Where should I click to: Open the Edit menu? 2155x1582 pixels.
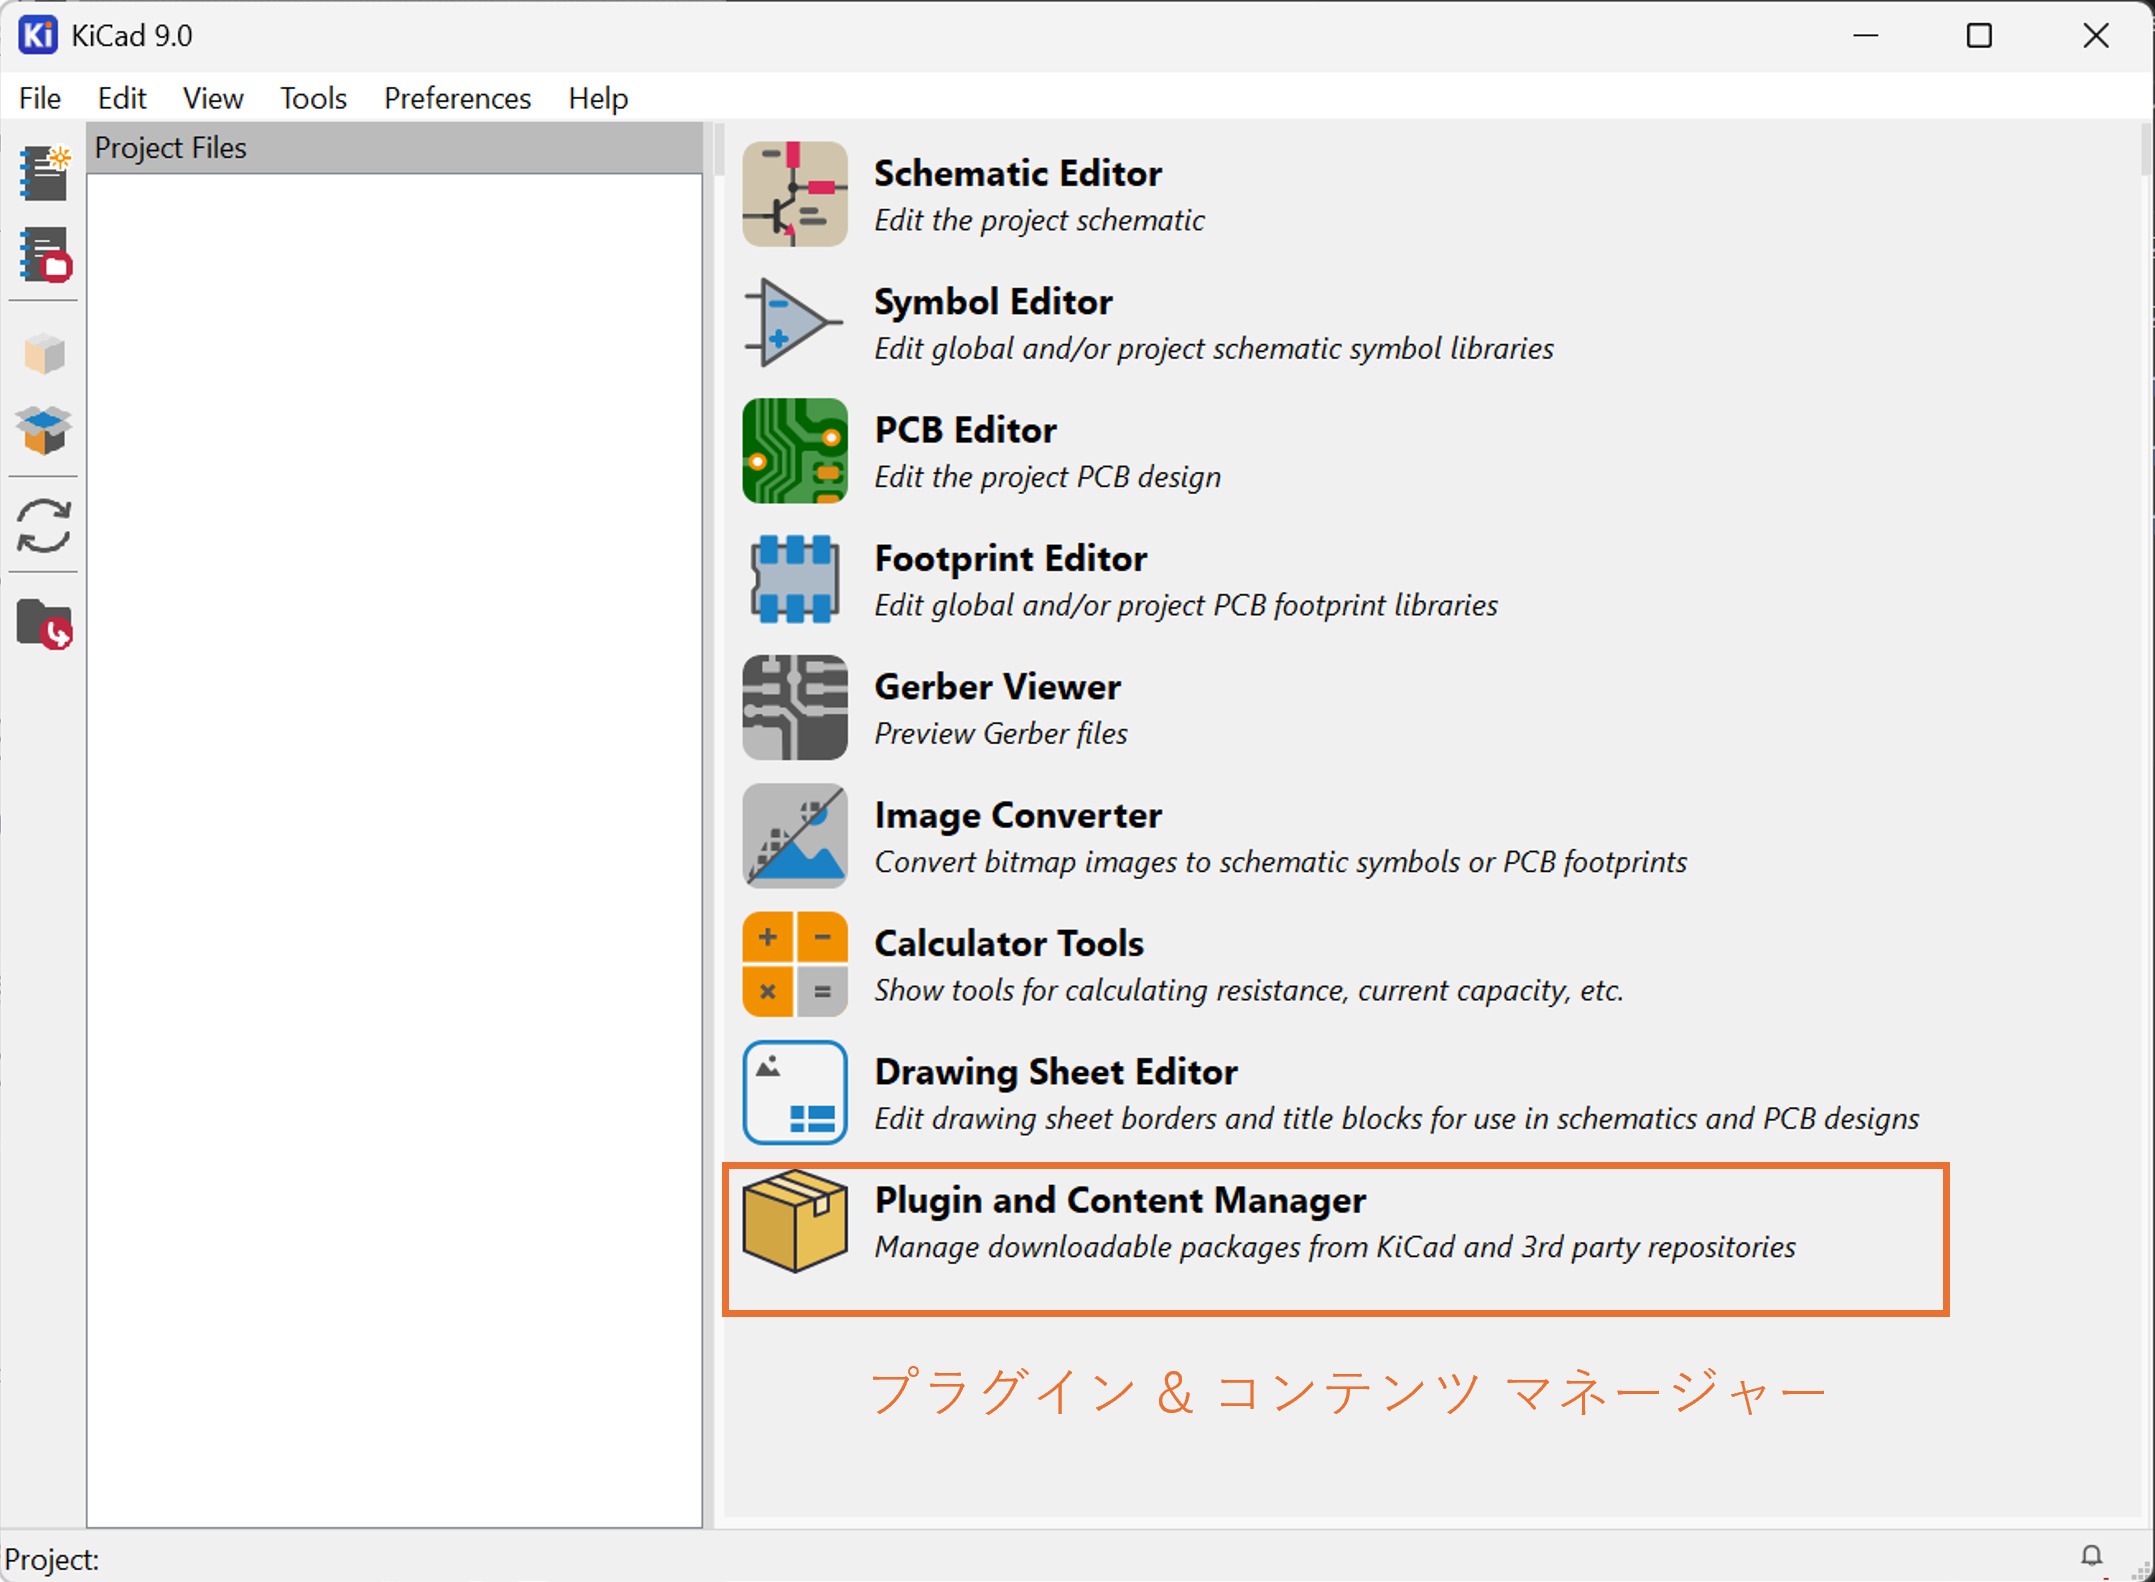(122, 98)
